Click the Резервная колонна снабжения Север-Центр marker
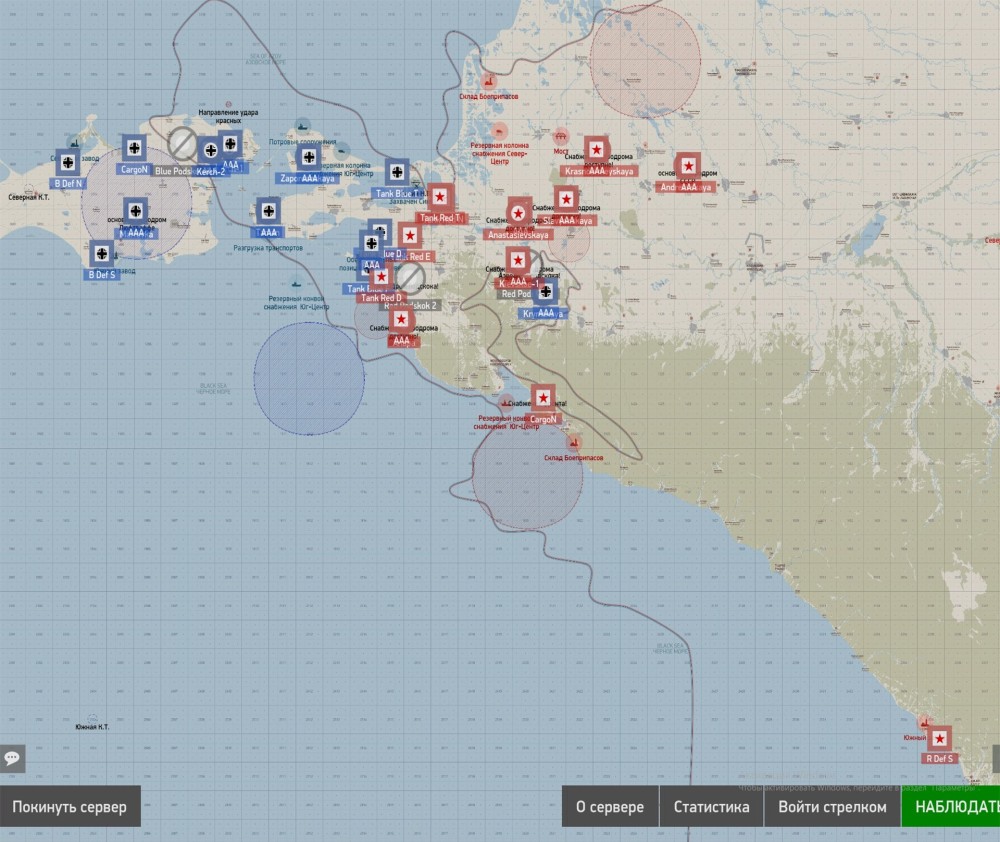Viewport: 1000px width, 842px height. 499,131
